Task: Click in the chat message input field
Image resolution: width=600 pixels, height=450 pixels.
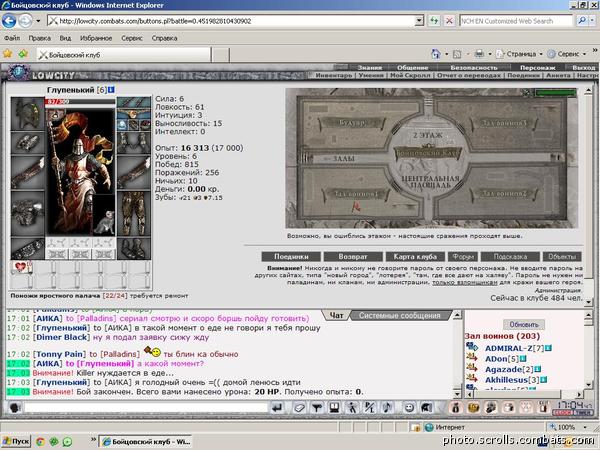Action: pos(146,408)
